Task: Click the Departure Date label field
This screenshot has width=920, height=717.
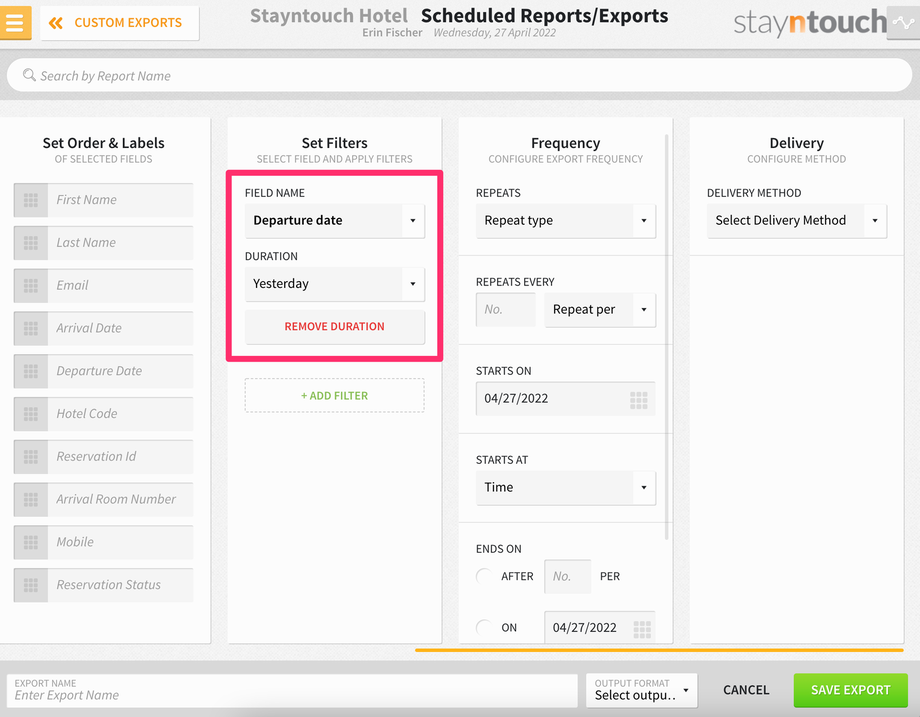Action: (120, 371)
